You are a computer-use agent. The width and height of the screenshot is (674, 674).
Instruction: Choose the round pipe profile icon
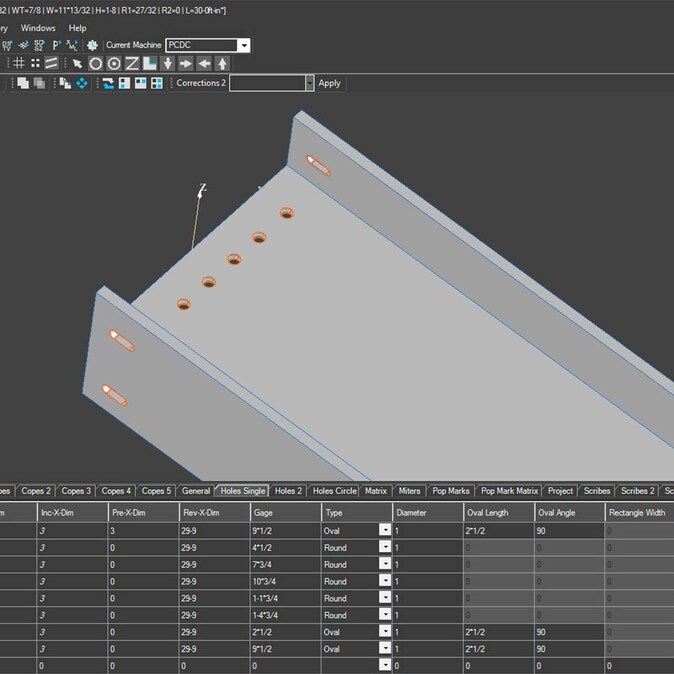[x=95, y=64]
